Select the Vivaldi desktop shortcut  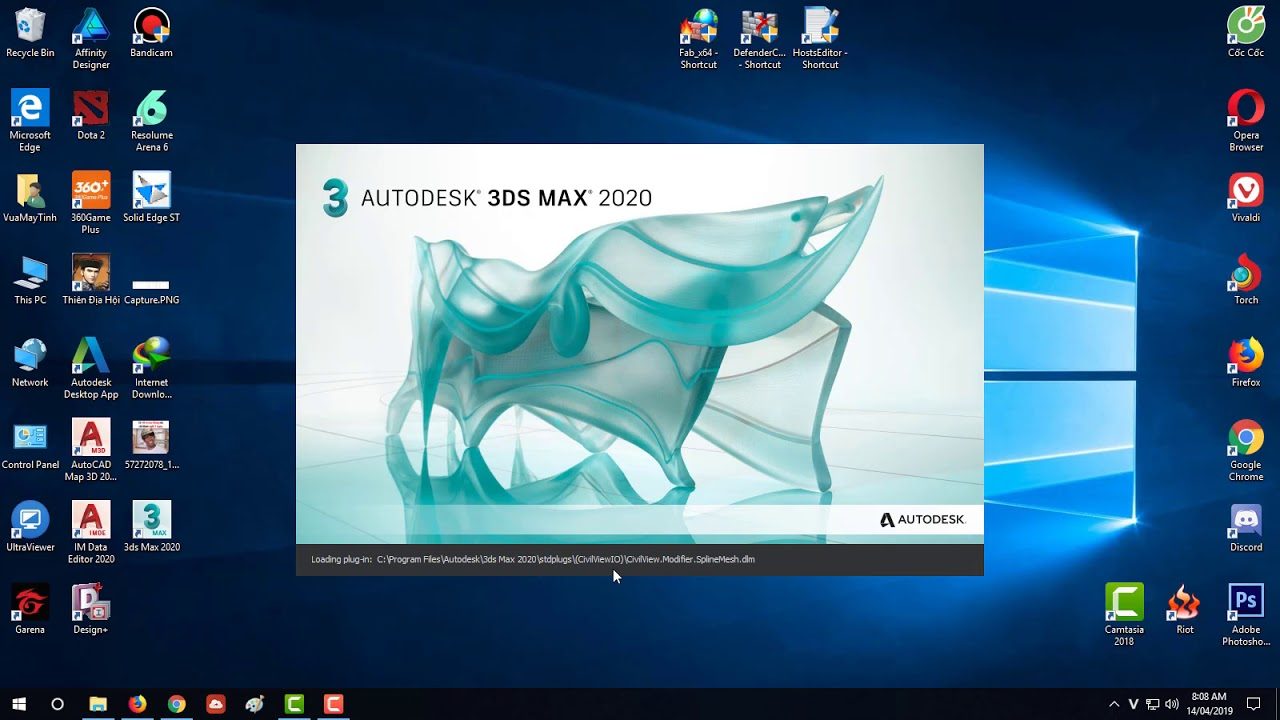[x=1246, y=197]
